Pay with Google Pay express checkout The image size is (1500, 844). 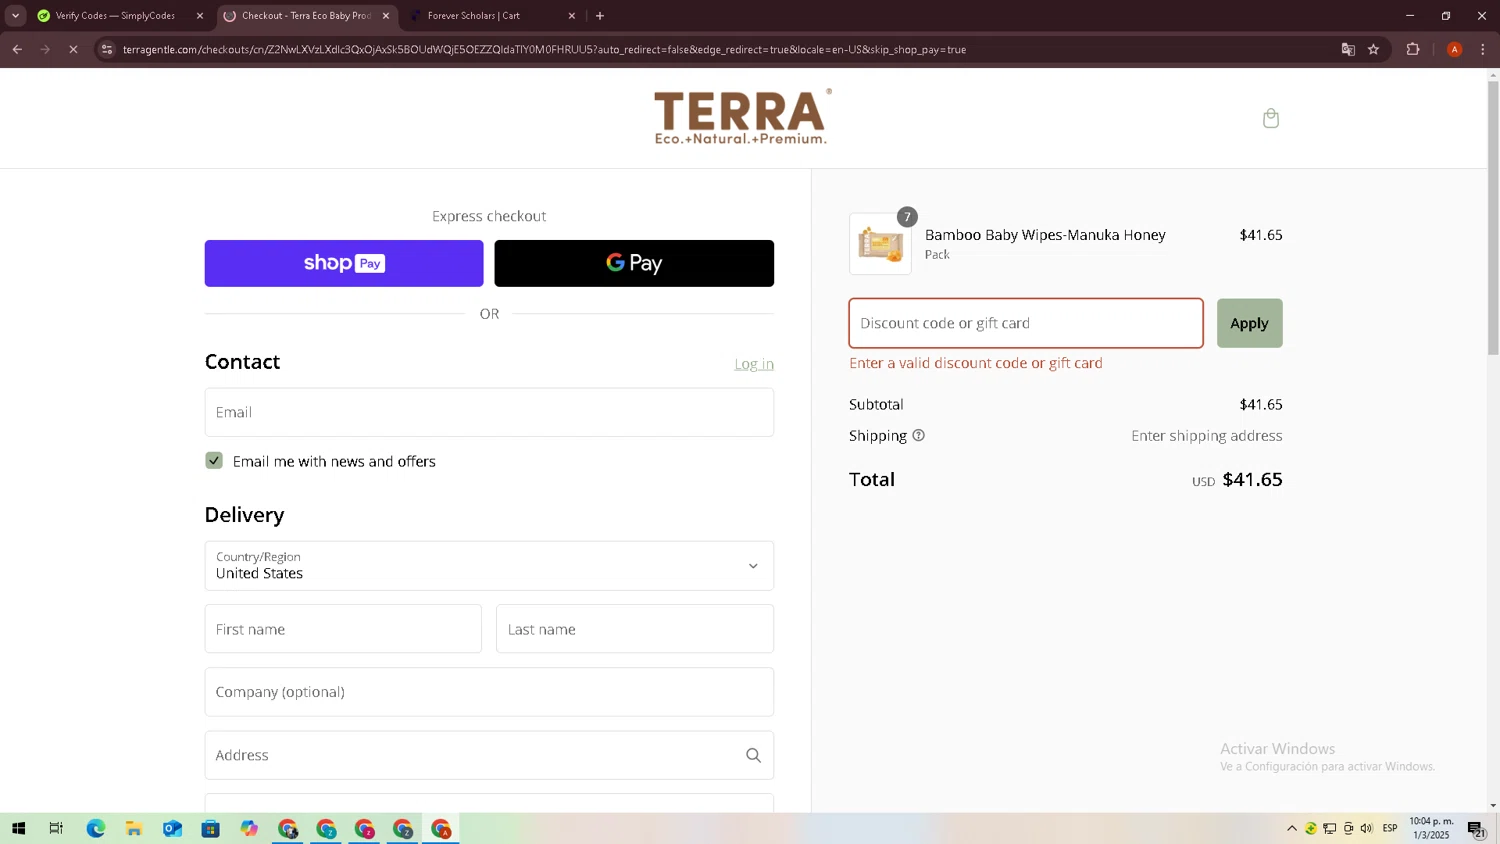pyautogui.click(x=634, y=263)
